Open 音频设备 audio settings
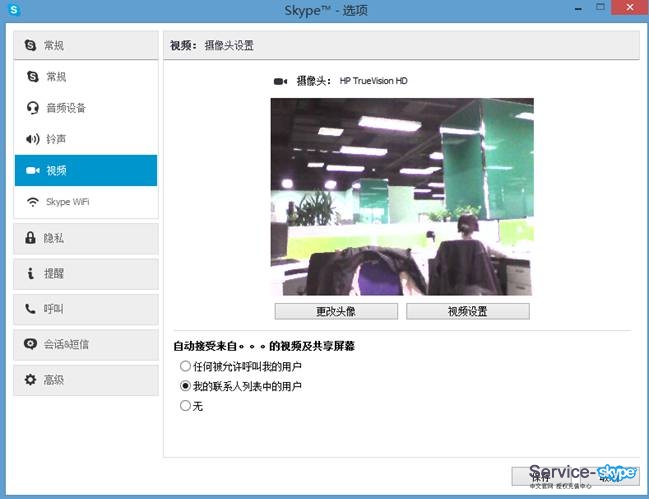The width and height of the screenshot is (649, 499). pos(86,108)
